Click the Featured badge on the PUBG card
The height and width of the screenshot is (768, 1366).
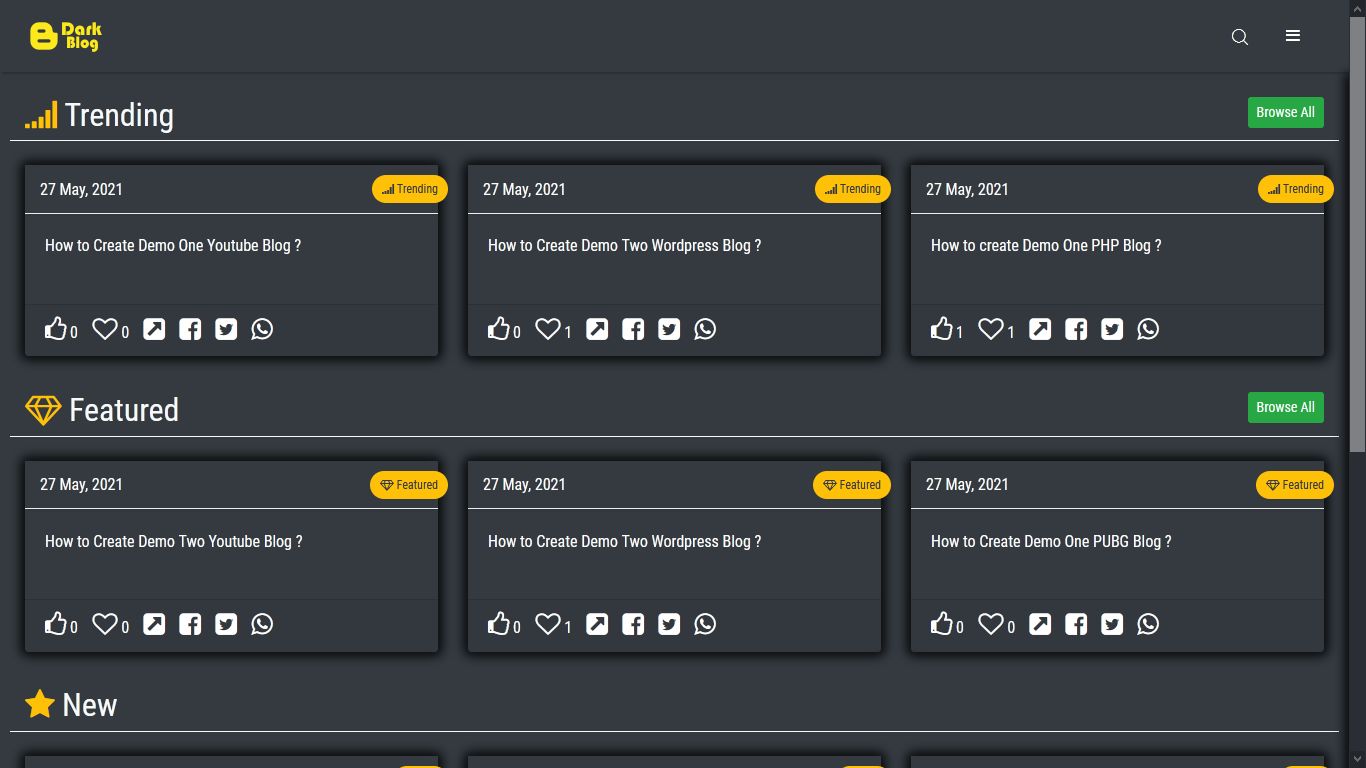pyautogui.click(x=1294, y=485)
